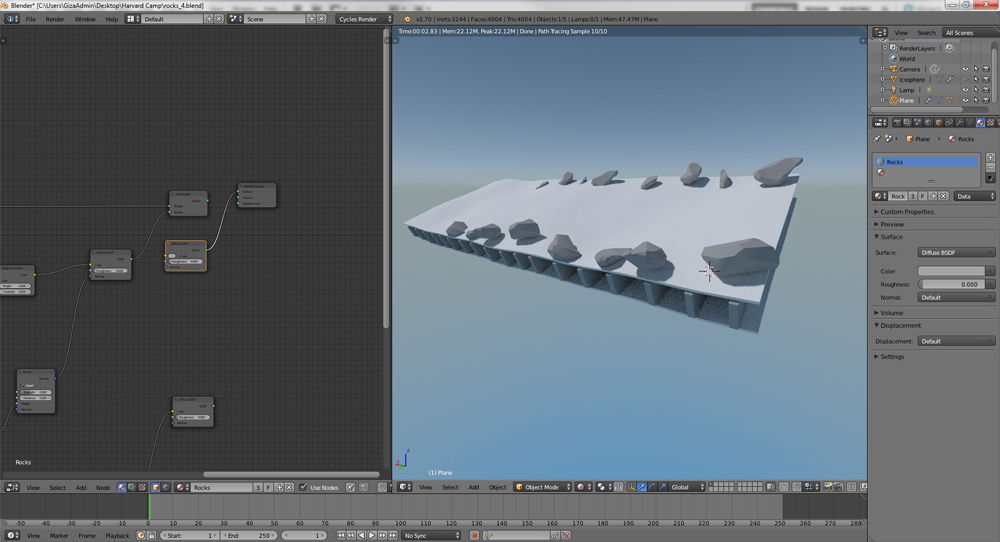
Task: Open the constraints properties tab (chain icon)
Action: click(x=949, y=122)
